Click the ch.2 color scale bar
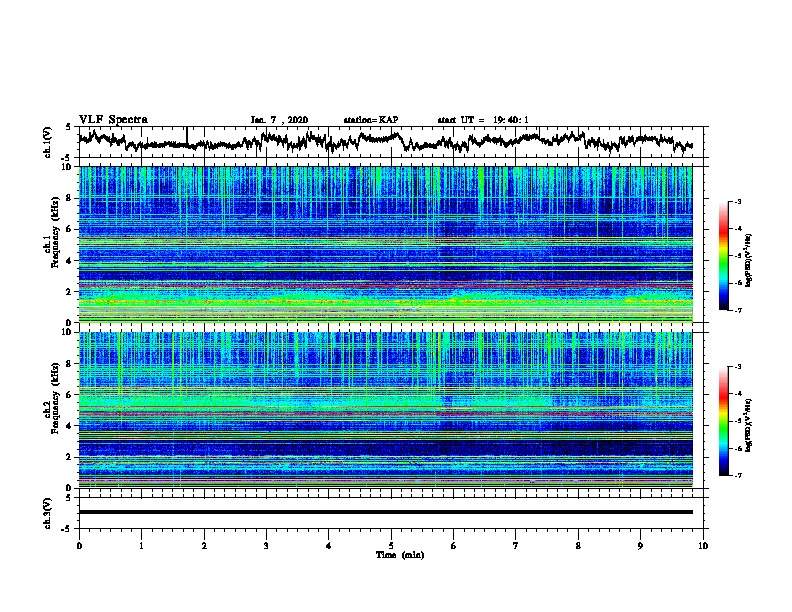 tap(724, 421)
